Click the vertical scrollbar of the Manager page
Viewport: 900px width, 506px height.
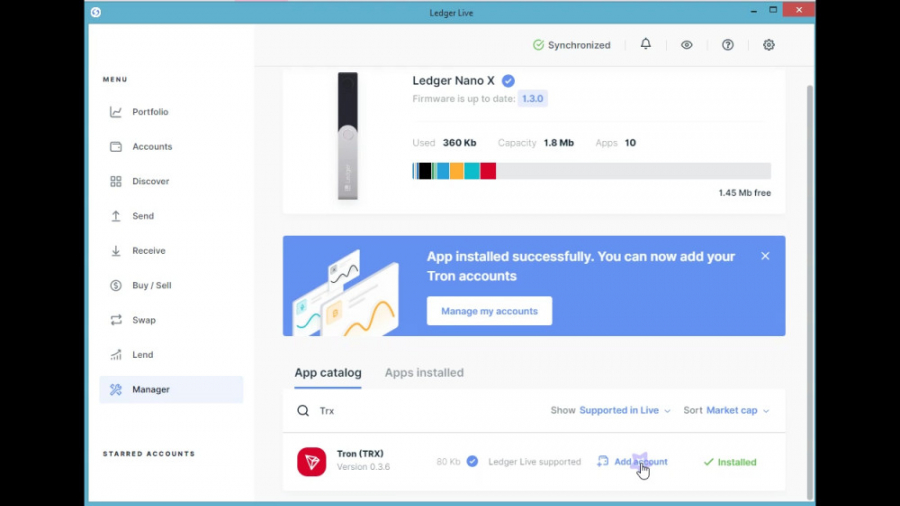click(810, 291)
